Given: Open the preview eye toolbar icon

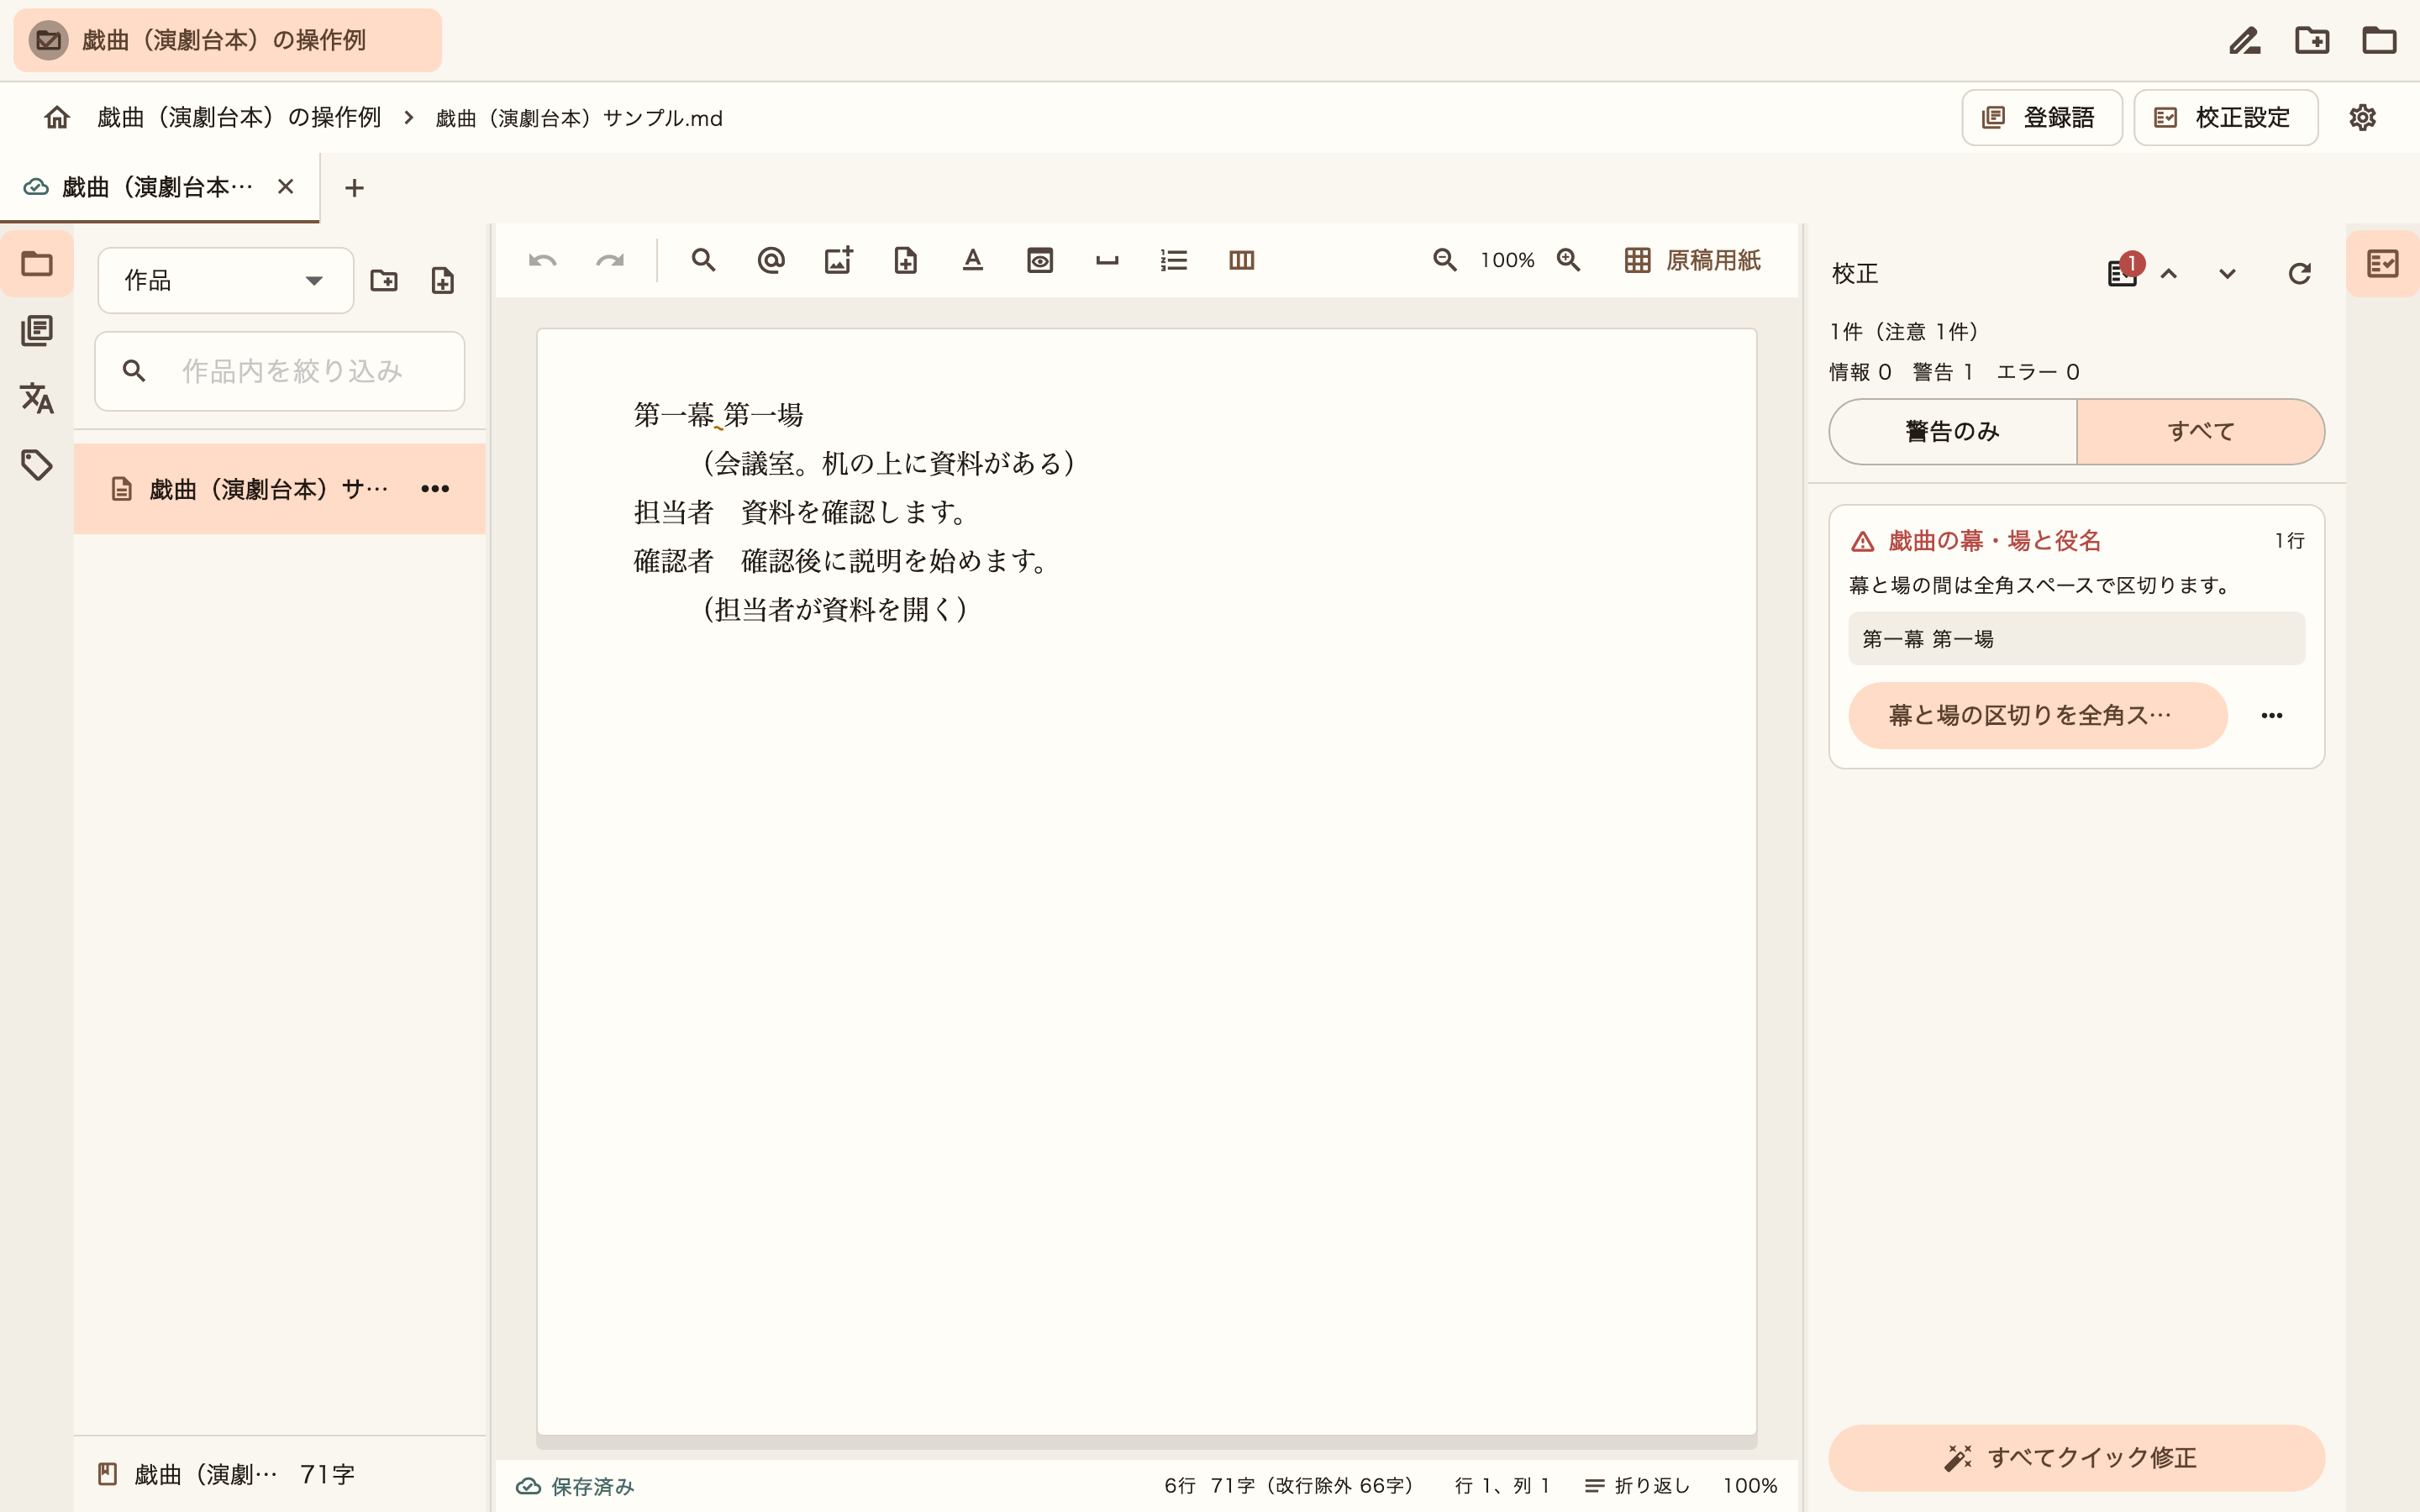Looking at the screenshot, I should 1040,261.
